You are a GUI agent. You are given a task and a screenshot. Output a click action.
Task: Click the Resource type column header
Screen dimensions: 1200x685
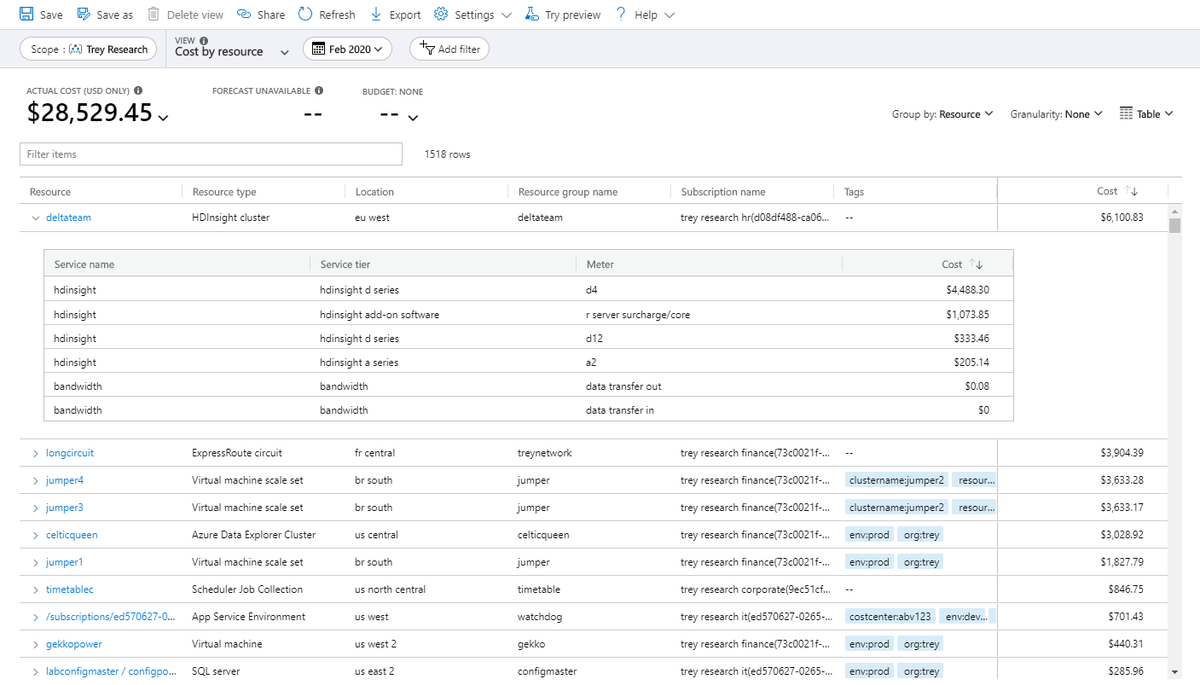(x=224, y=192)
